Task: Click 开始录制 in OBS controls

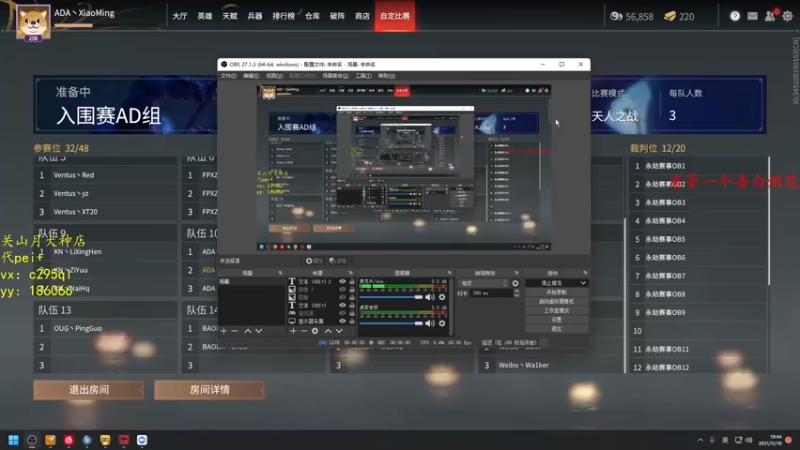Action: [556, 292]
